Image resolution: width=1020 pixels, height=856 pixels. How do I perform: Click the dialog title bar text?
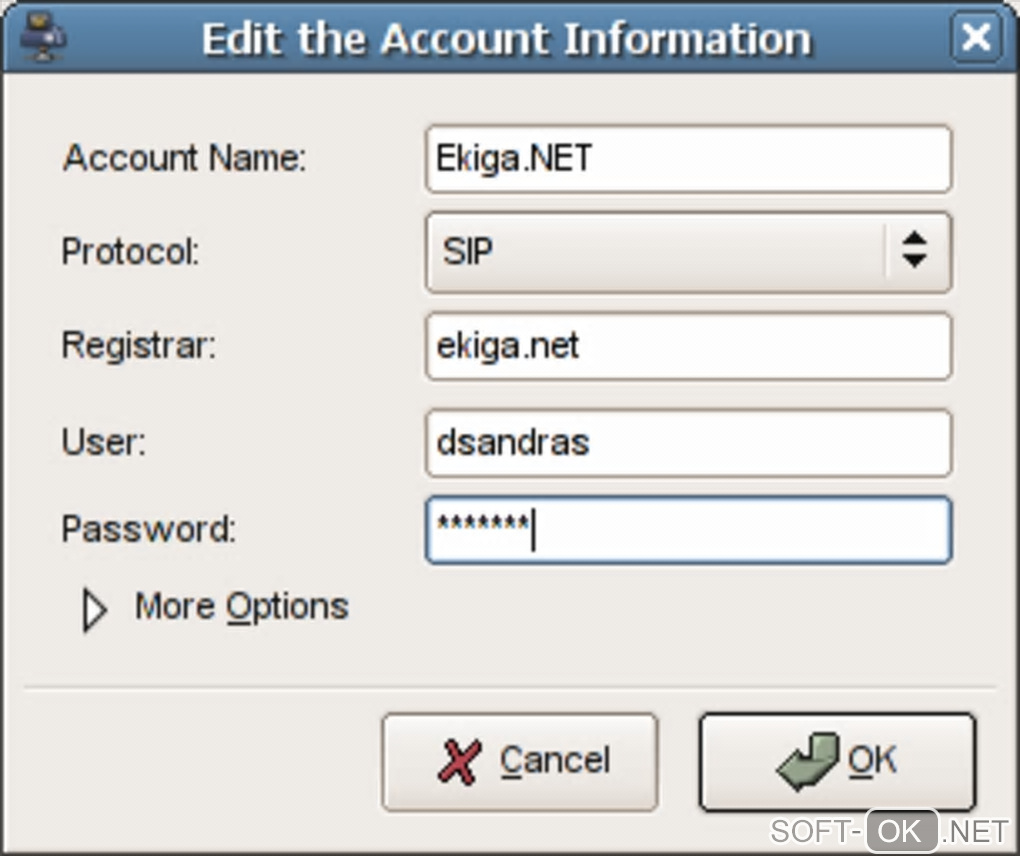[x=506, y=39]
